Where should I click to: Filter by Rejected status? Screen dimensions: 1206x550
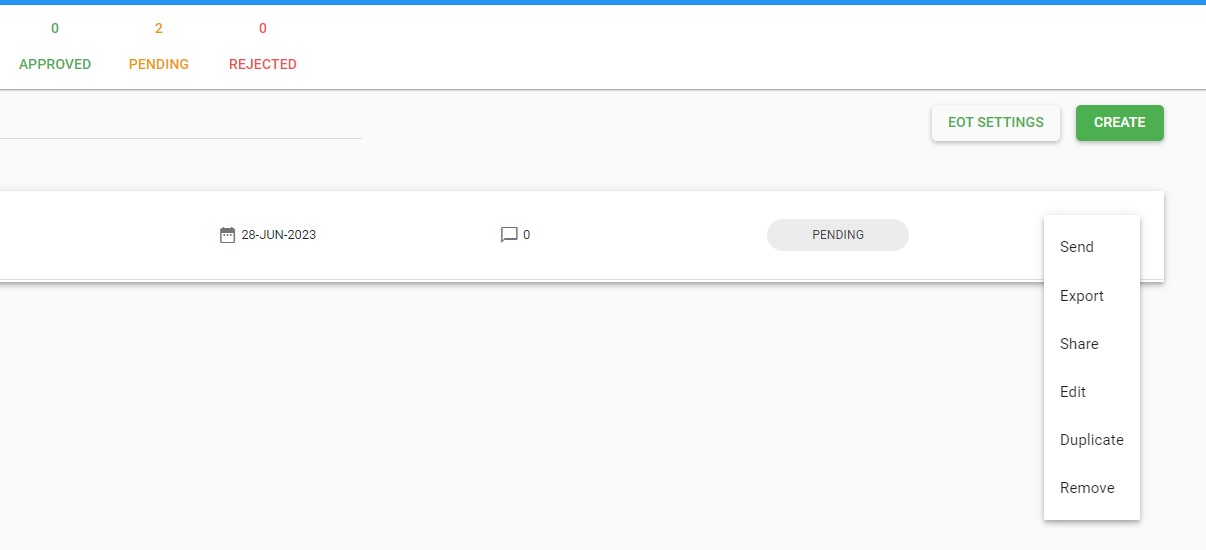point(263,64)
